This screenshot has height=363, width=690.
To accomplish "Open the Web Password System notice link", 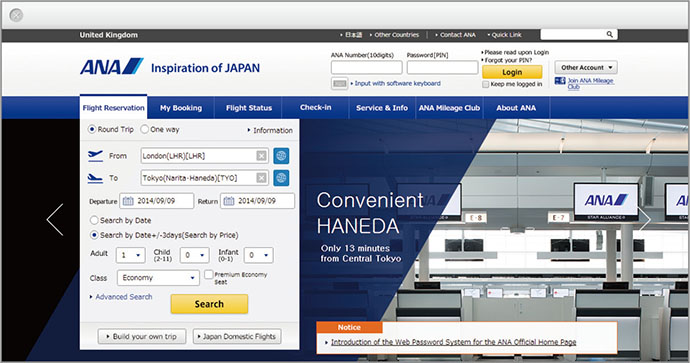I will pos(453,342).
